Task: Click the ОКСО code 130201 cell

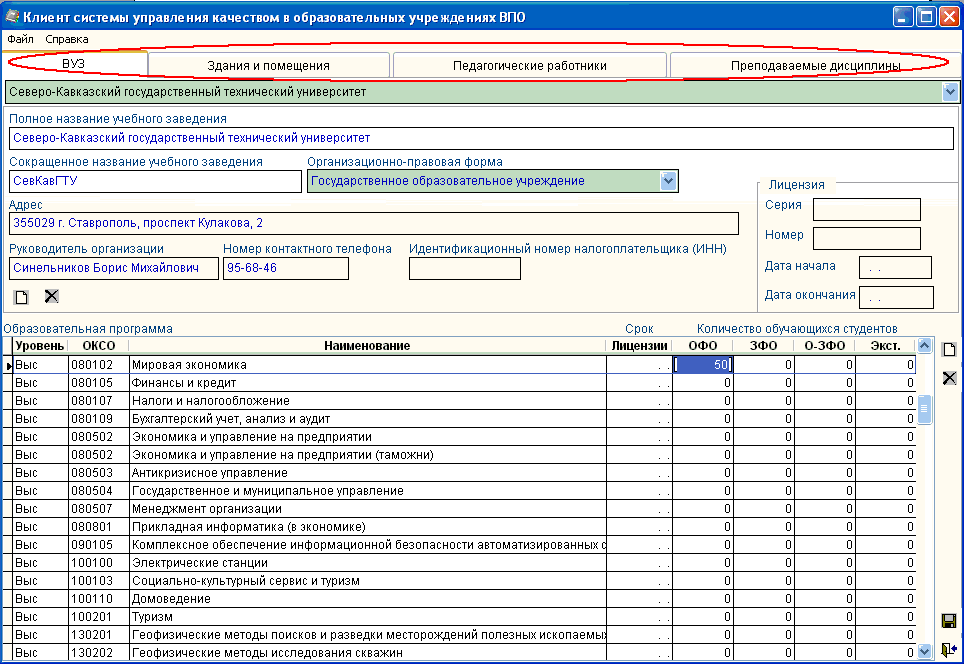Action: (x=98, y=634)
